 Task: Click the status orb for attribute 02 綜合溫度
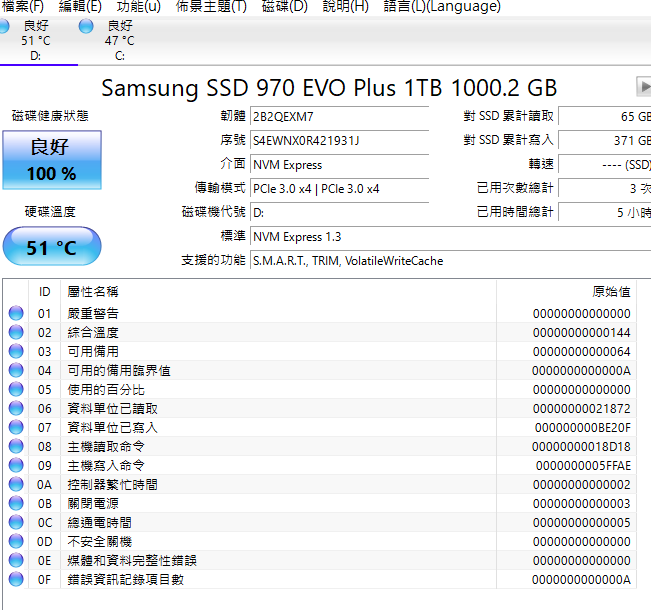click(x=16, y=332)
